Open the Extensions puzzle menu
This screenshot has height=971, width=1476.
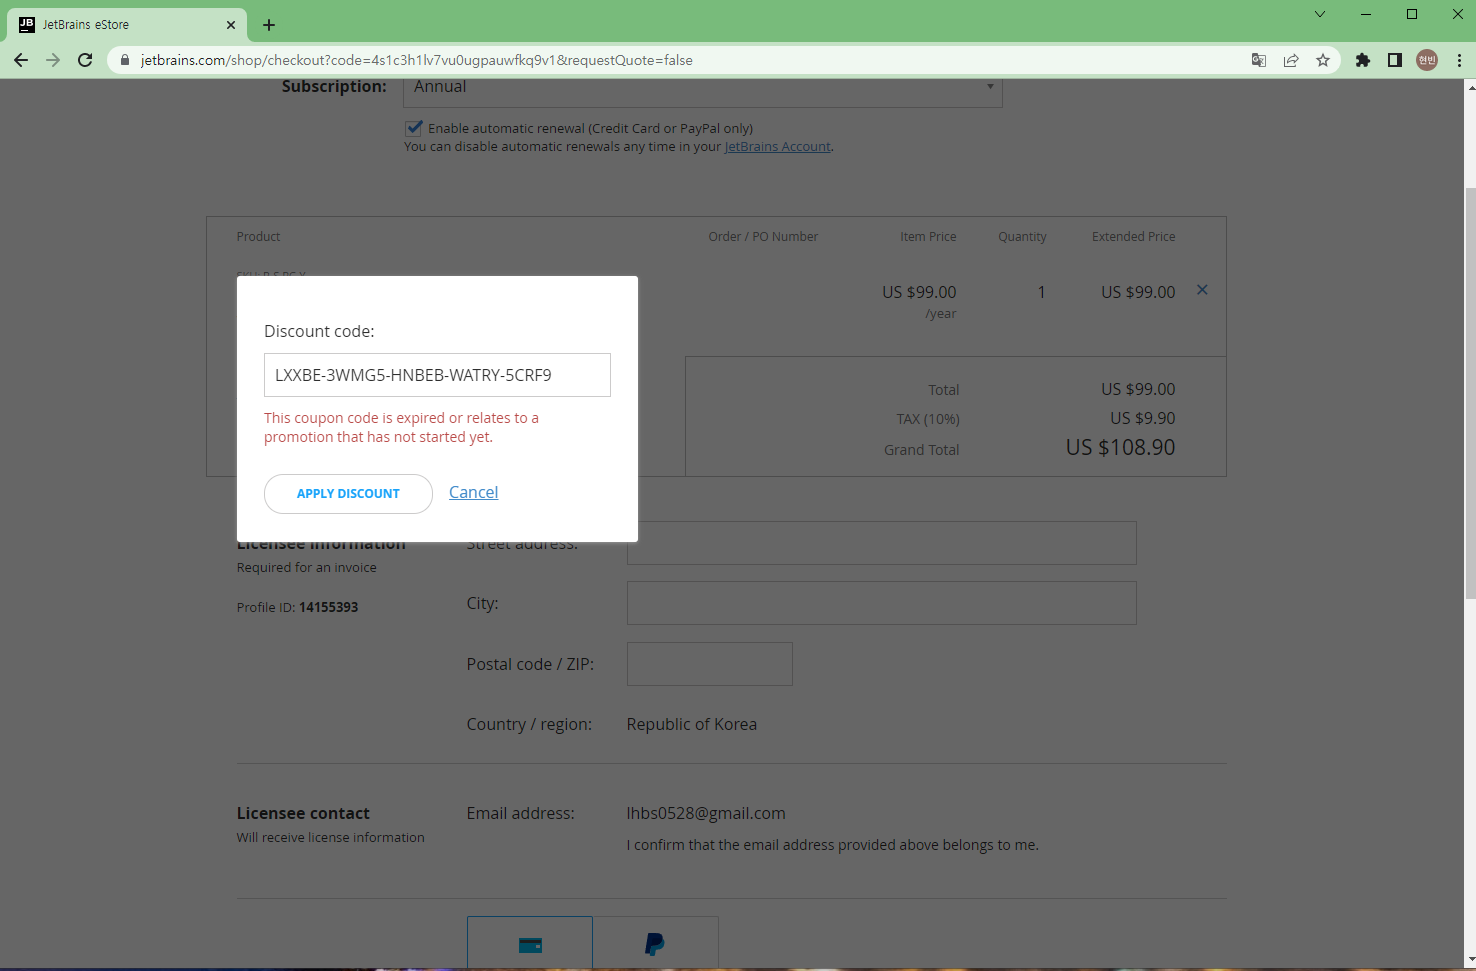(x=1362, y=60)
